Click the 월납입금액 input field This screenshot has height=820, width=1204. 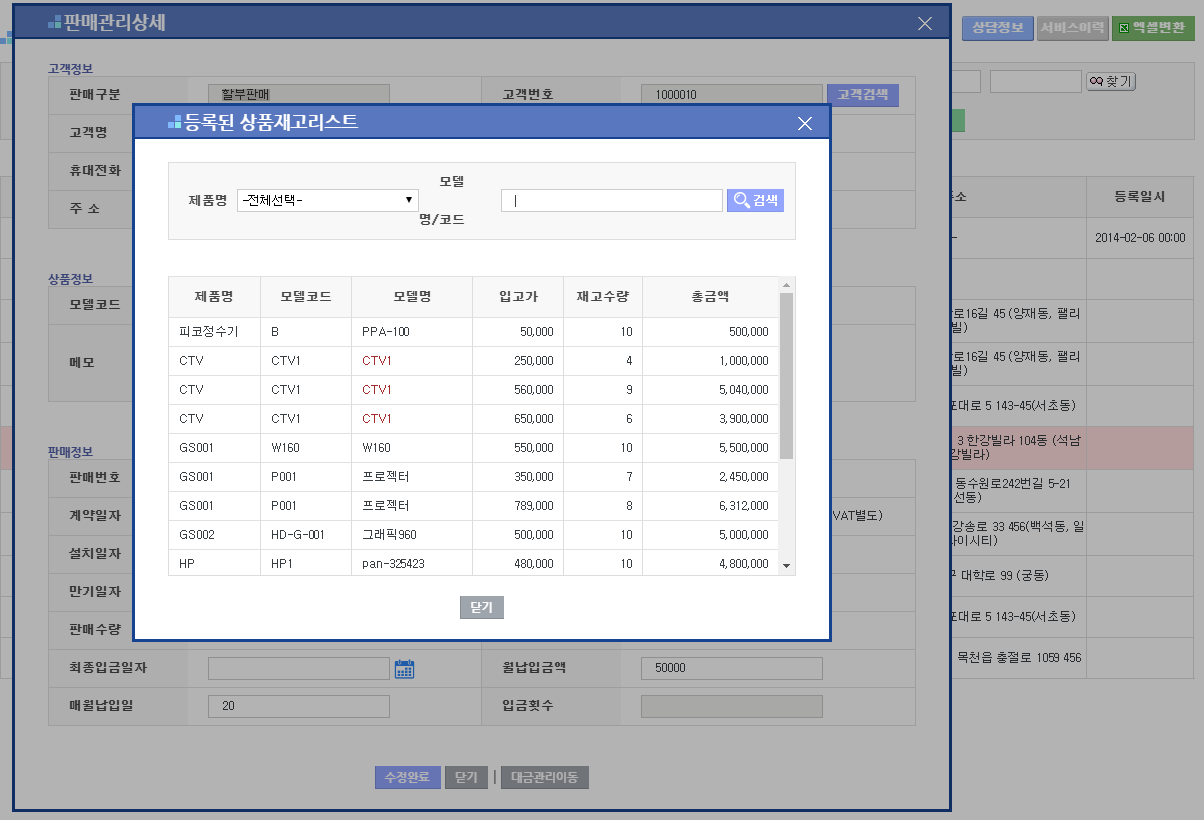[731, 668]
